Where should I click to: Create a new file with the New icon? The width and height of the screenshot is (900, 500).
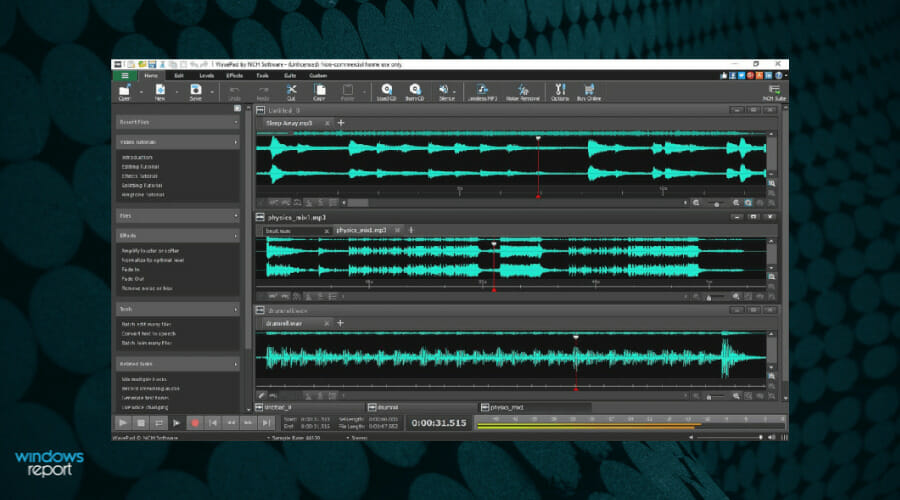pos(160,92)
